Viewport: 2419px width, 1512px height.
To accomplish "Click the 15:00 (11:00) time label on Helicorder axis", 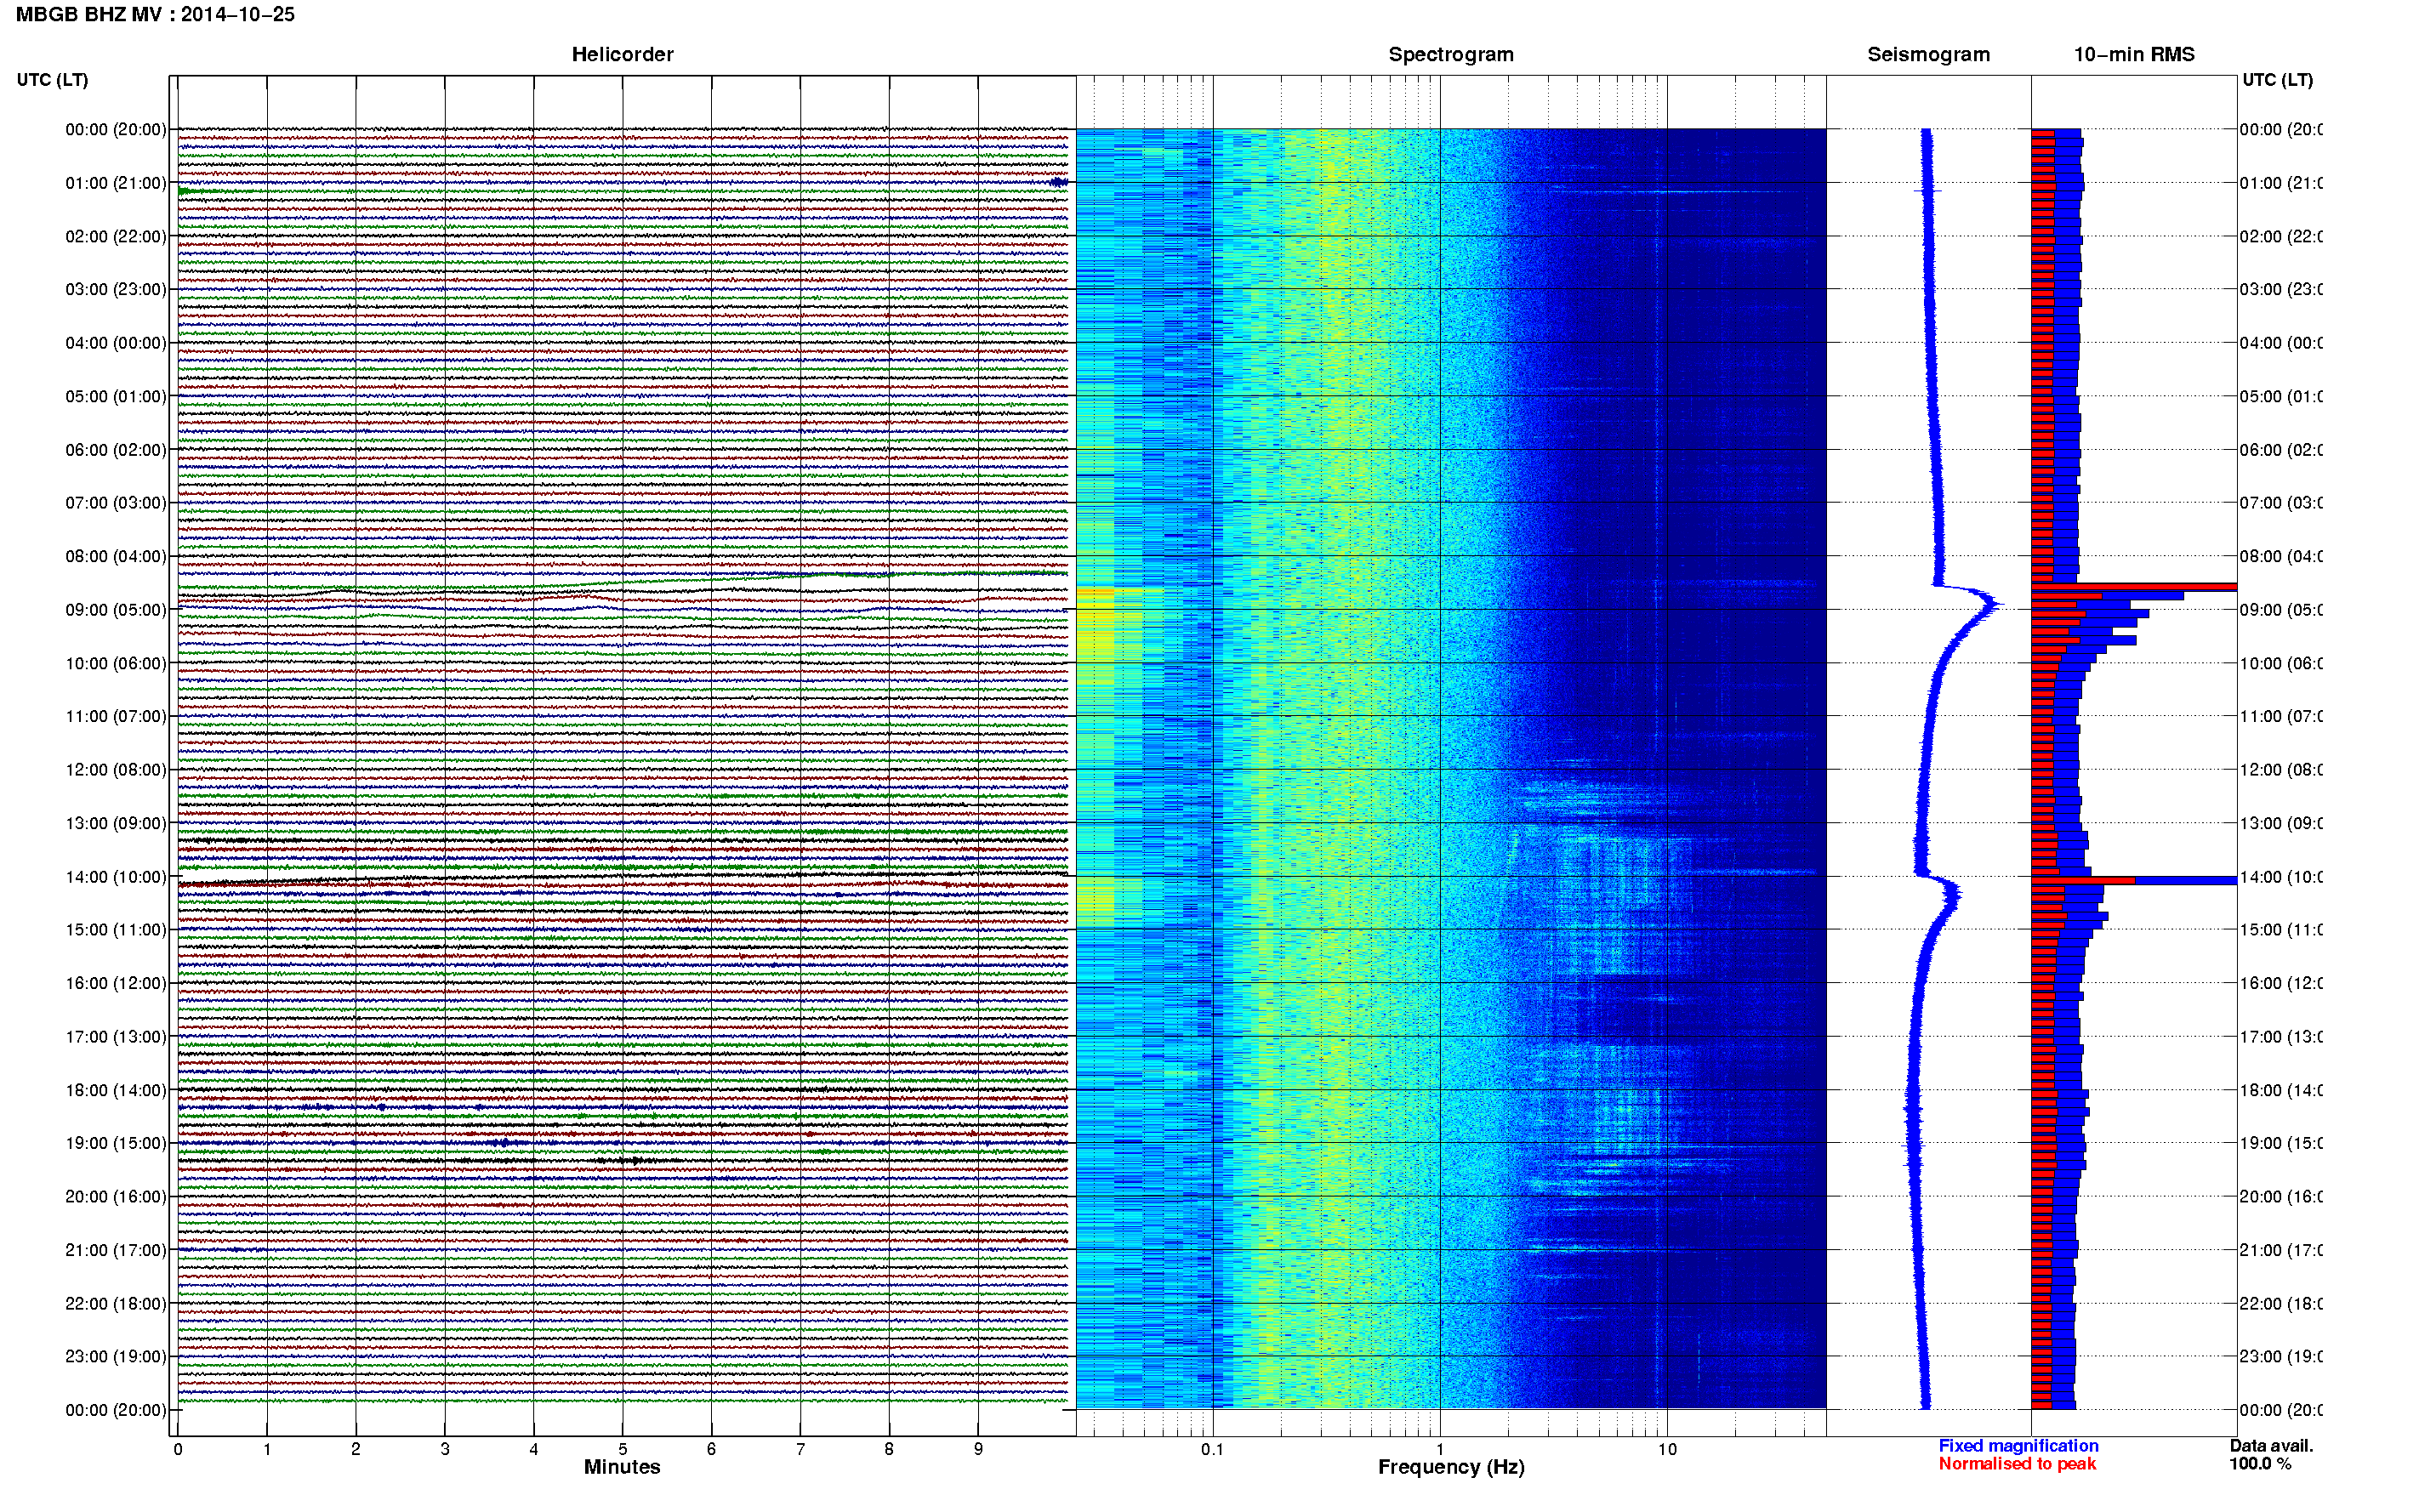I will click(116, 929).
